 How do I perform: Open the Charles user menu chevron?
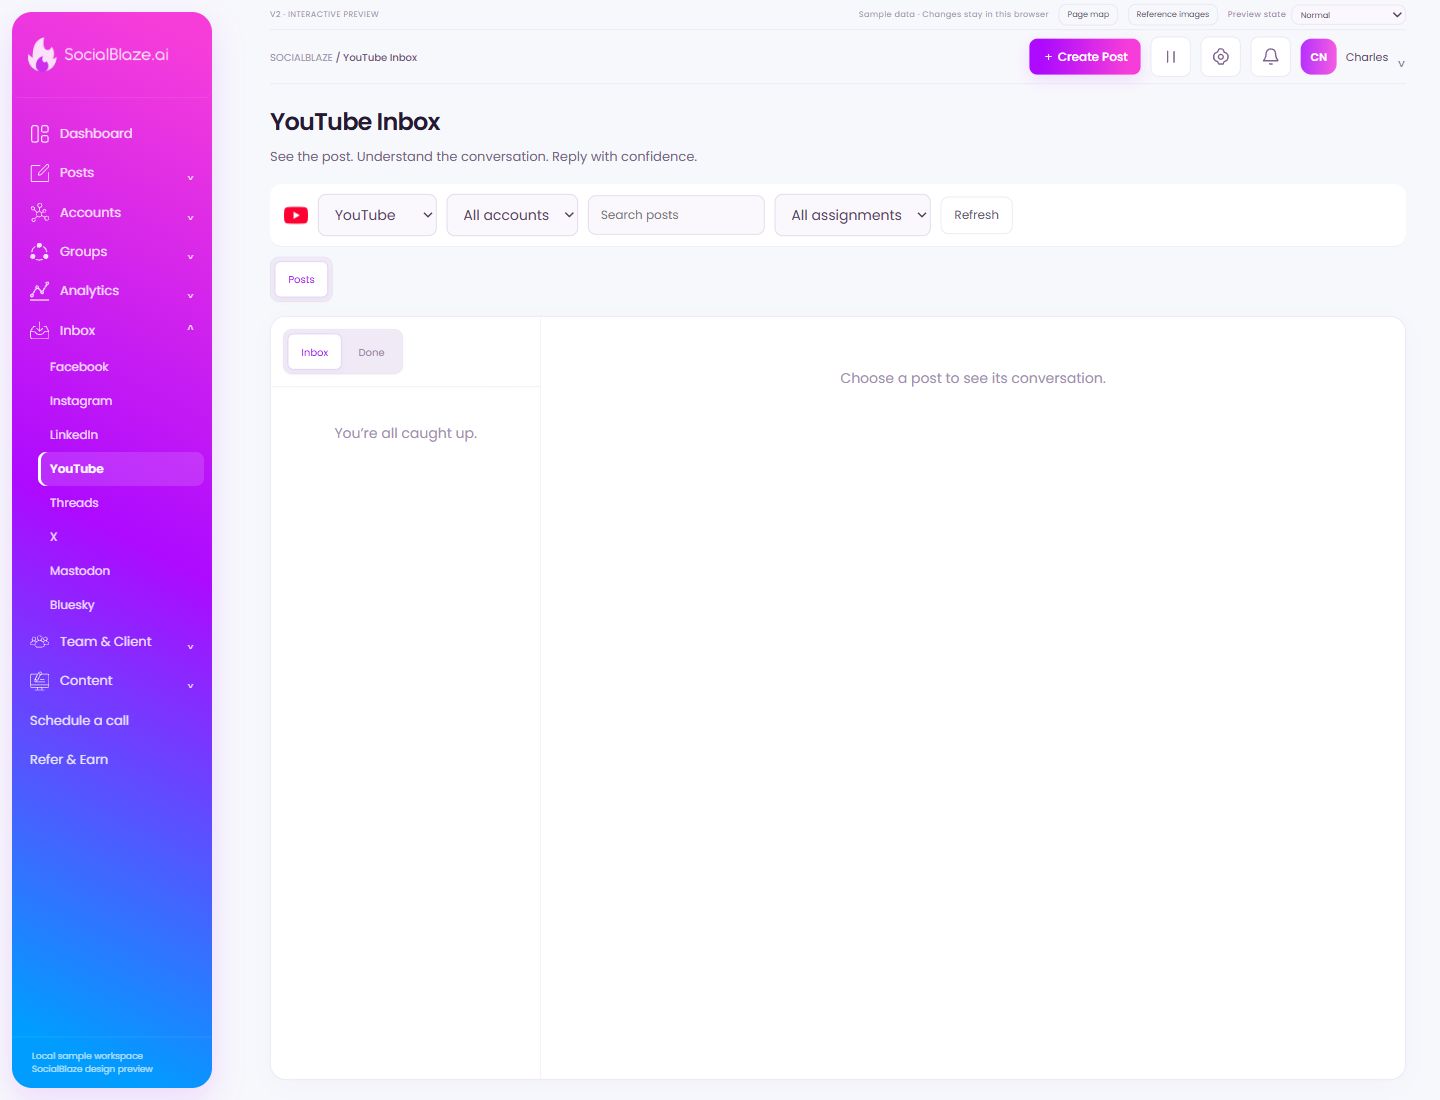click(1401, 62)
